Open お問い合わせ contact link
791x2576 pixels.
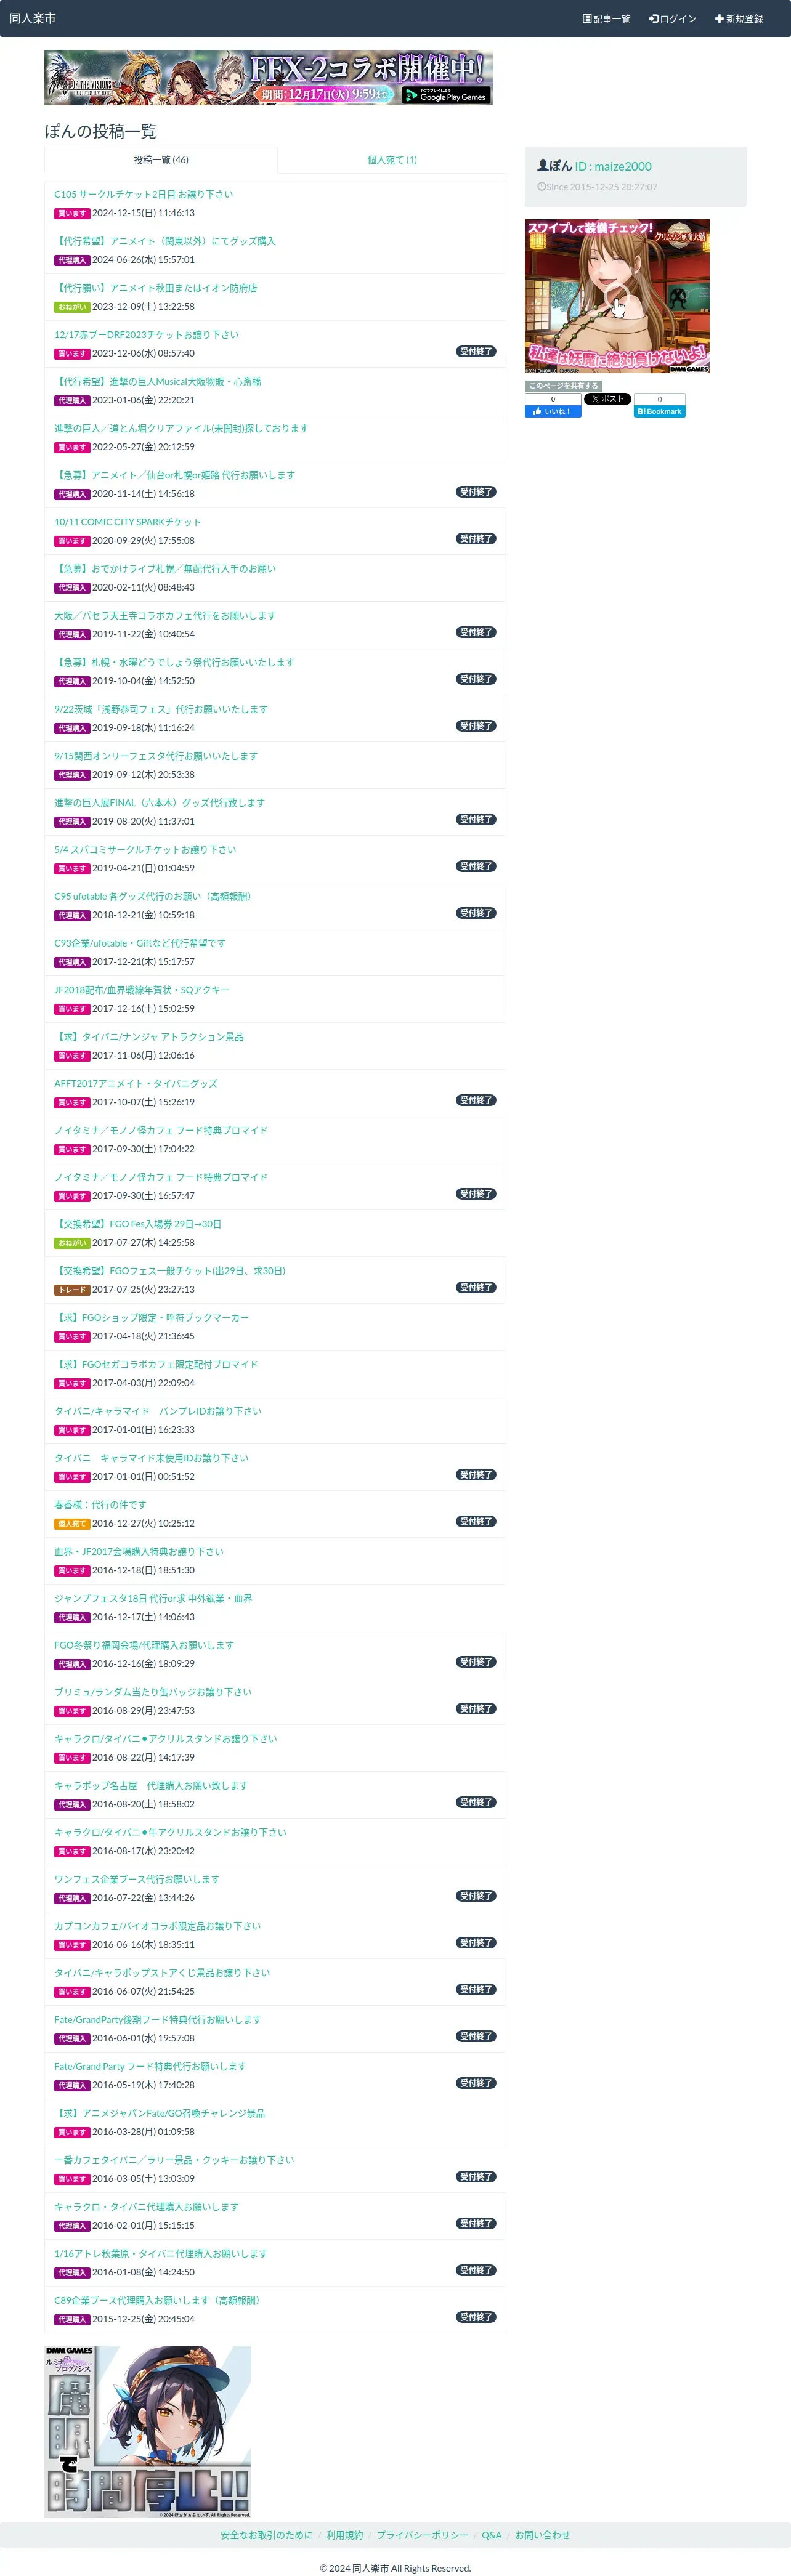click(x=543, y=2535)
